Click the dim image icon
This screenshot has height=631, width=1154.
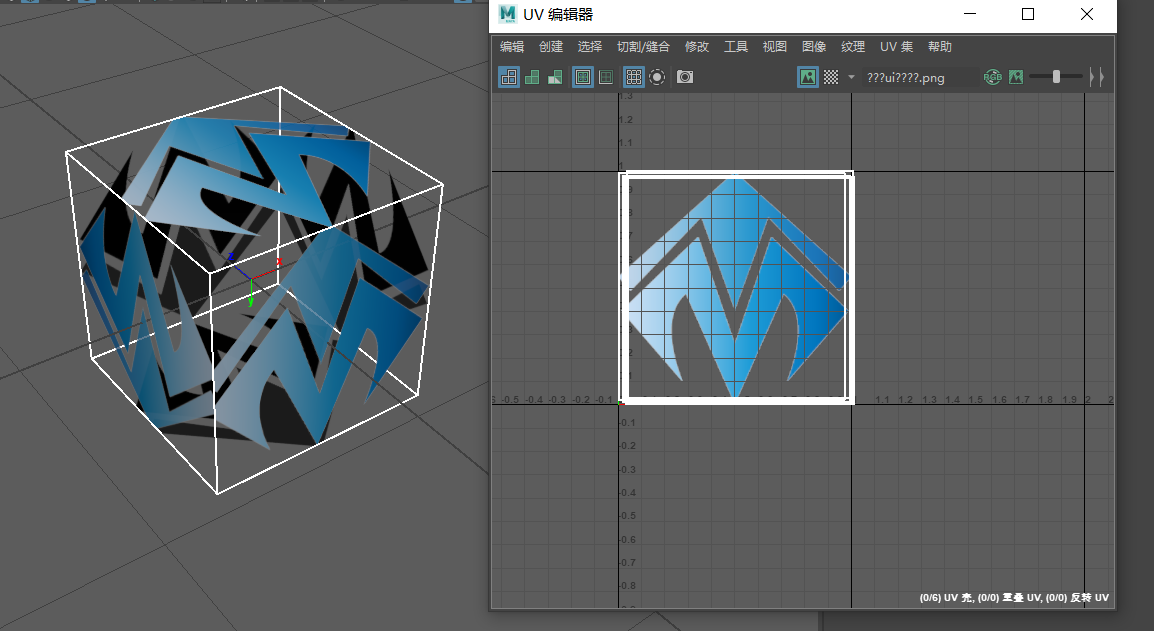pos(1016,77)
